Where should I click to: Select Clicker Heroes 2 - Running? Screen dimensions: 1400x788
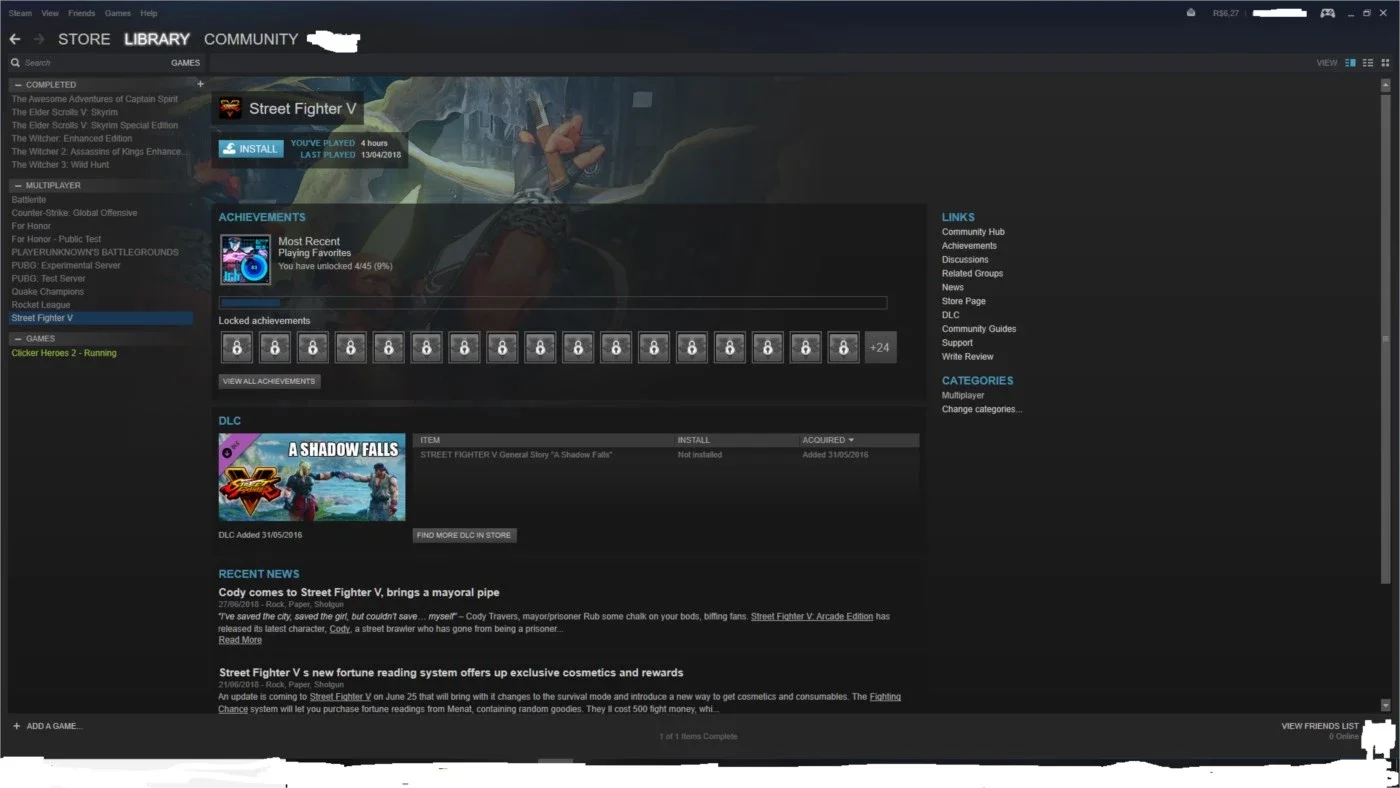(x=64, y=353)
